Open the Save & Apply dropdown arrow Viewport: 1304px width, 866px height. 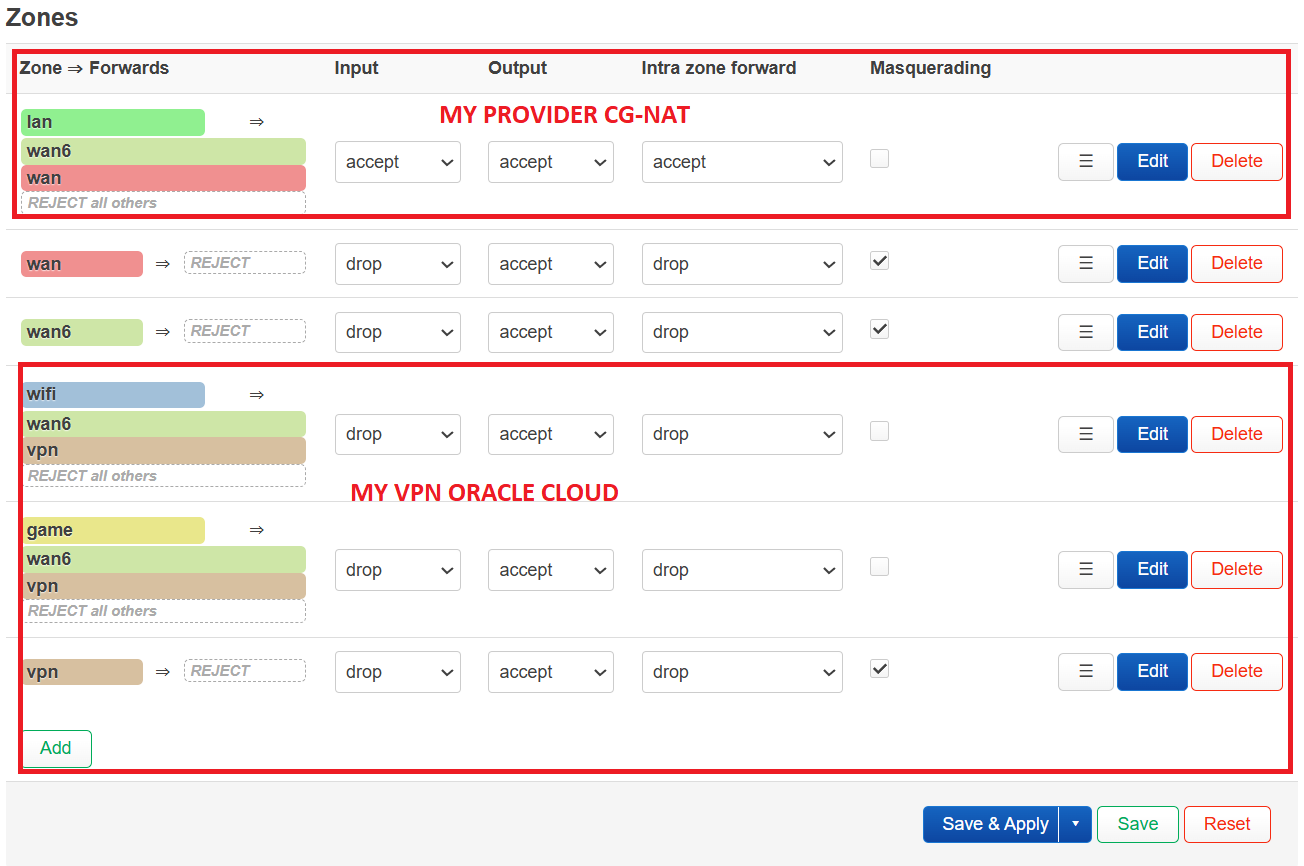(x=1075, y=824)
